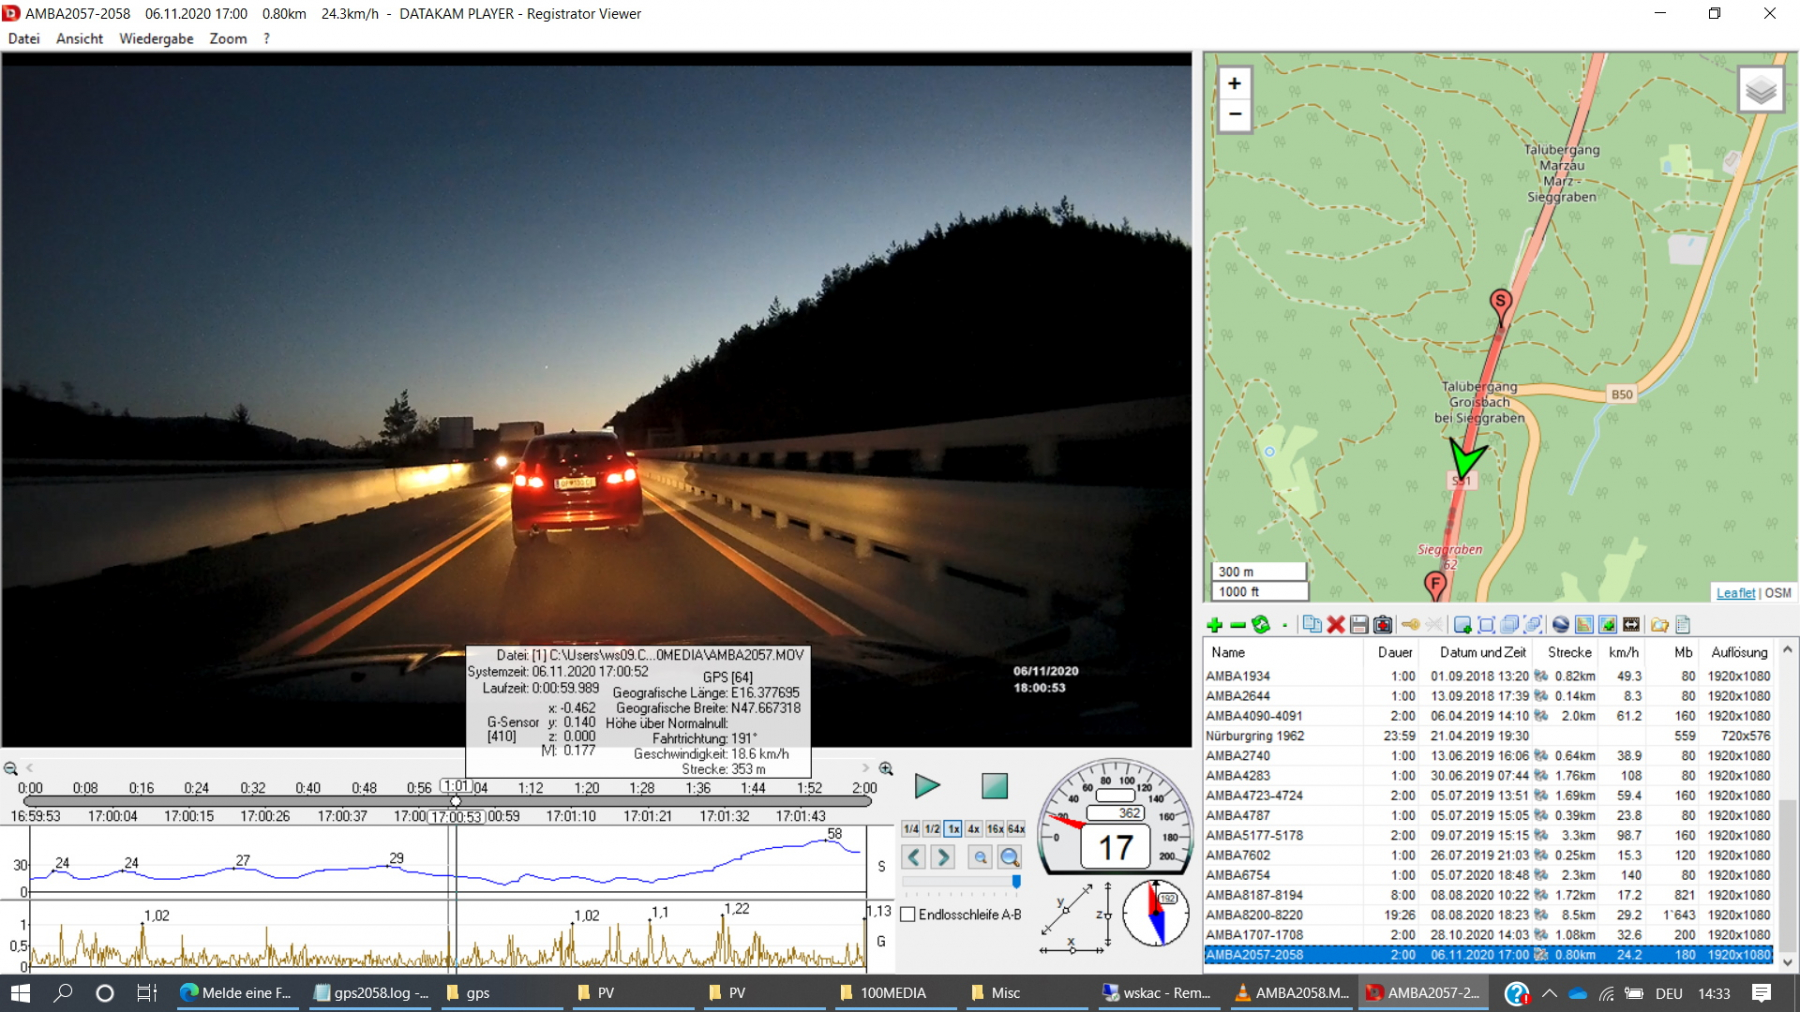1800x1012 pixels.
Task: Select the AMBA8200-8220 recording row
Action: [x=1488, y=915]
